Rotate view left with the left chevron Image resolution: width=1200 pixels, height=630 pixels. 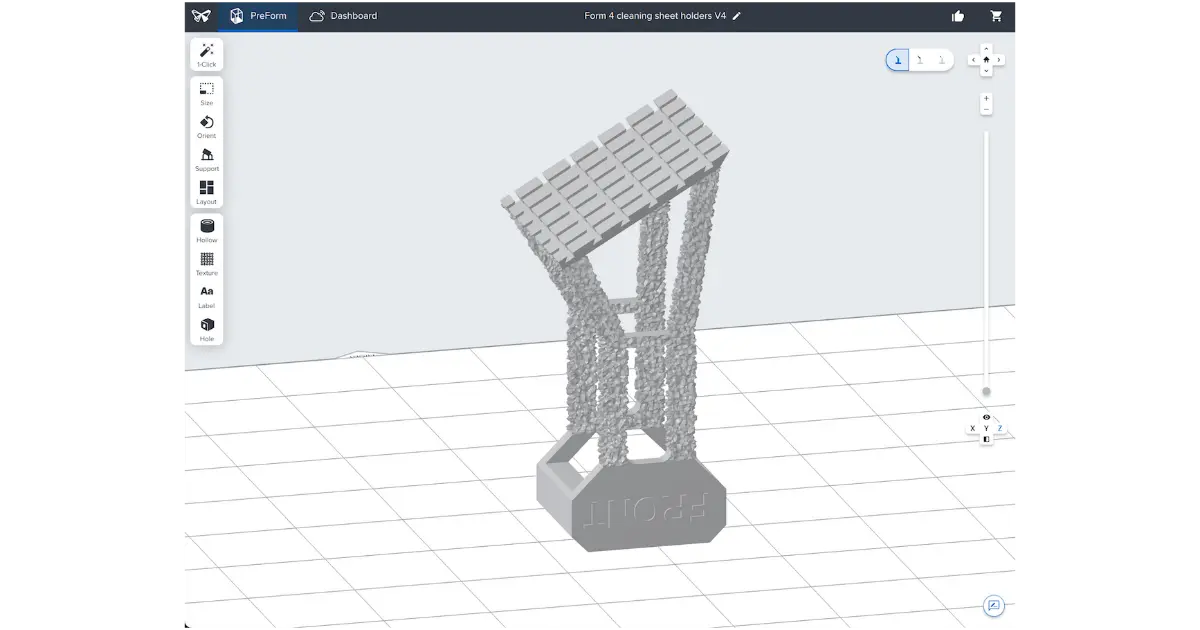pyautogui.click(x=974, y=60)
